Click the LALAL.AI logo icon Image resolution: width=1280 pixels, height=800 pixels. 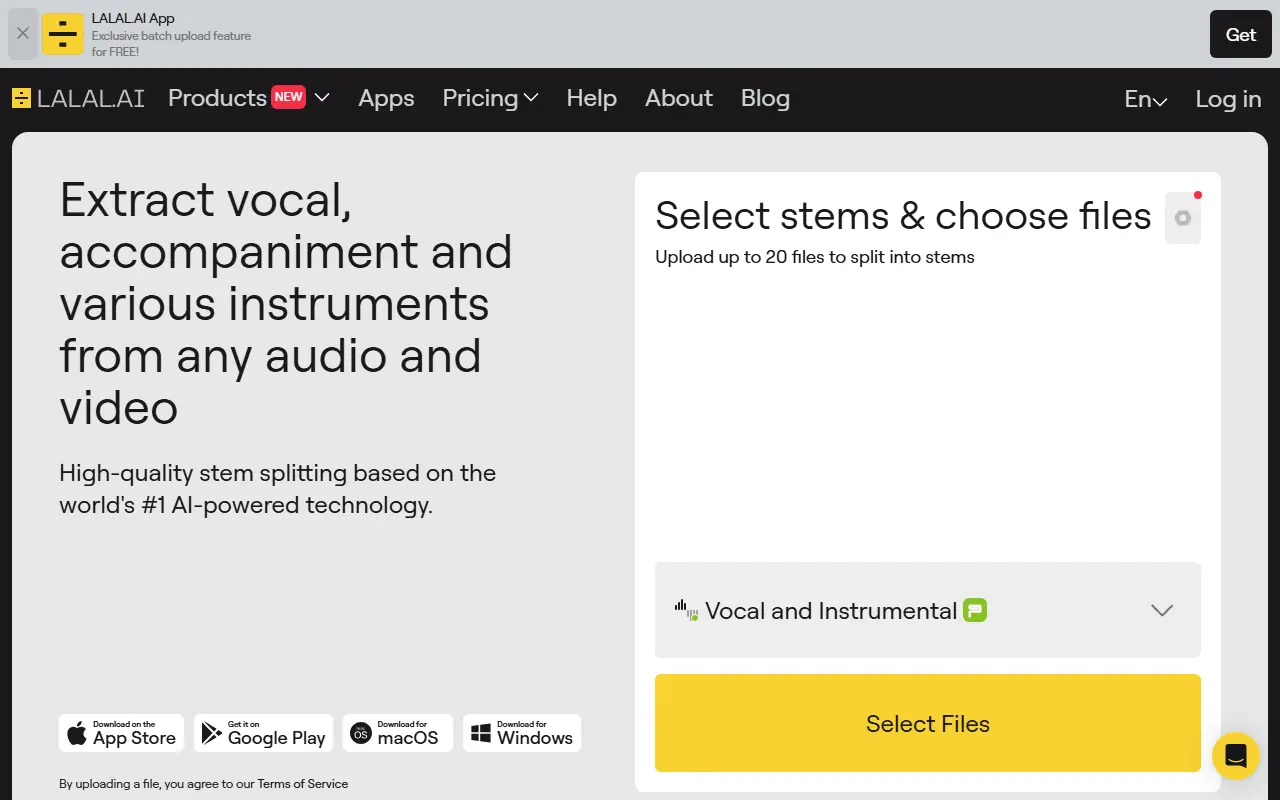(20, 98)
